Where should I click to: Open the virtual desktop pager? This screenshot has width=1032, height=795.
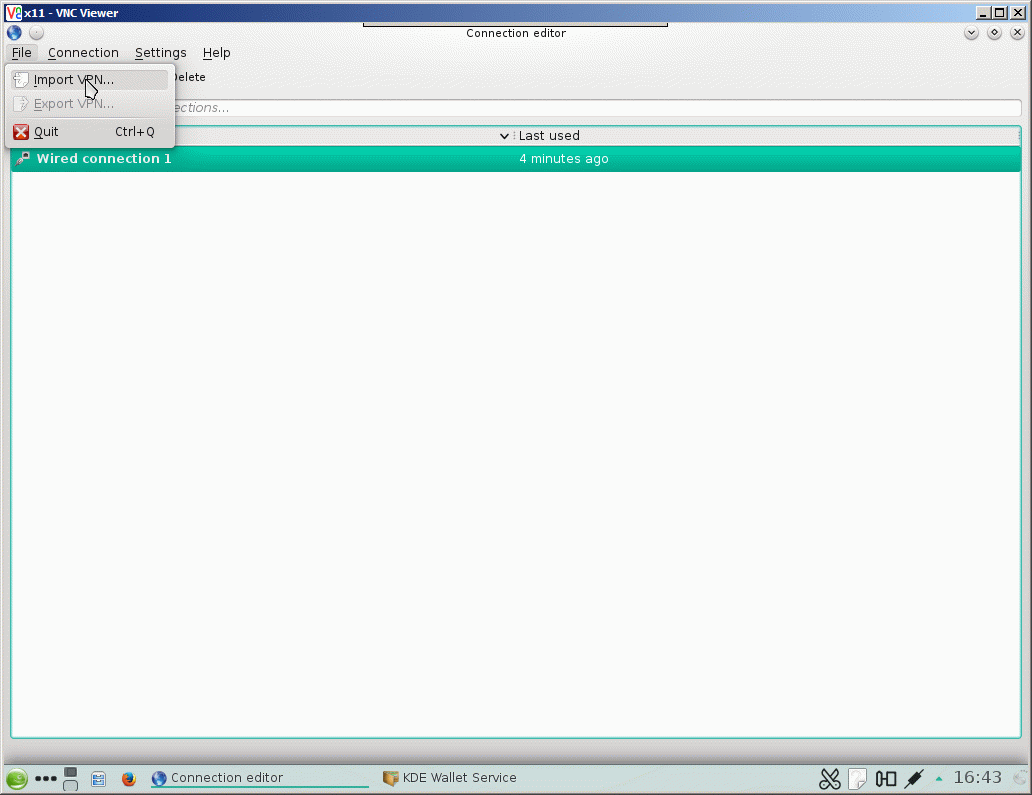(x=70, y=779)
